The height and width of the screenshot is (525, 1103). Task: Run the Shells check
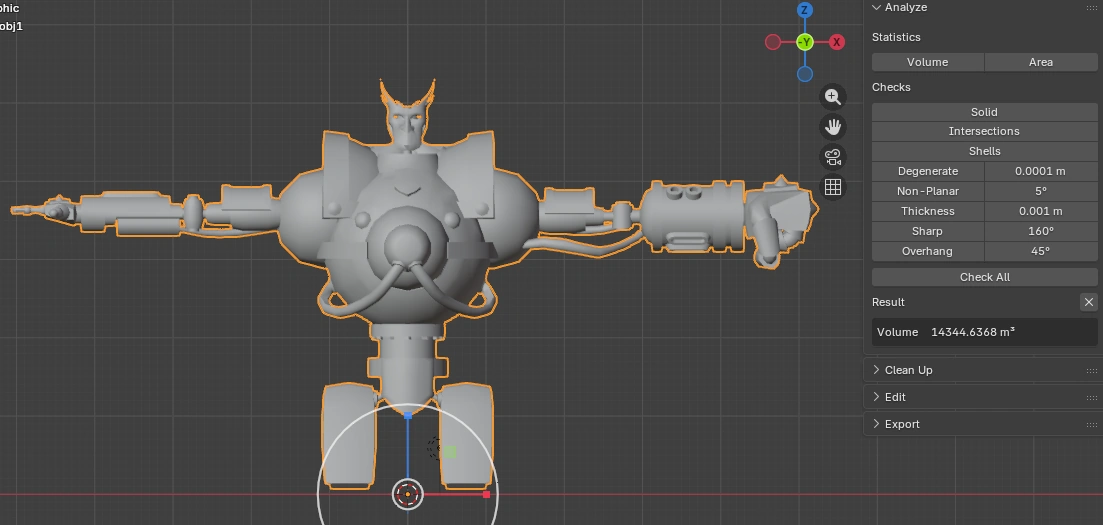click(x=984, y=151)
